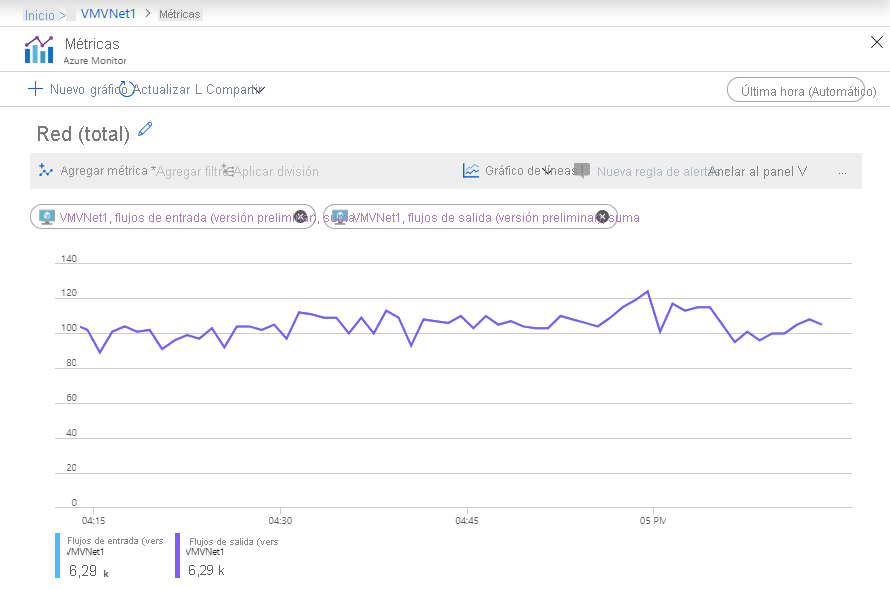Open the Gráfico de líneas chart type icon
This screenshot has height=589, width=890.
click(470, 171)
